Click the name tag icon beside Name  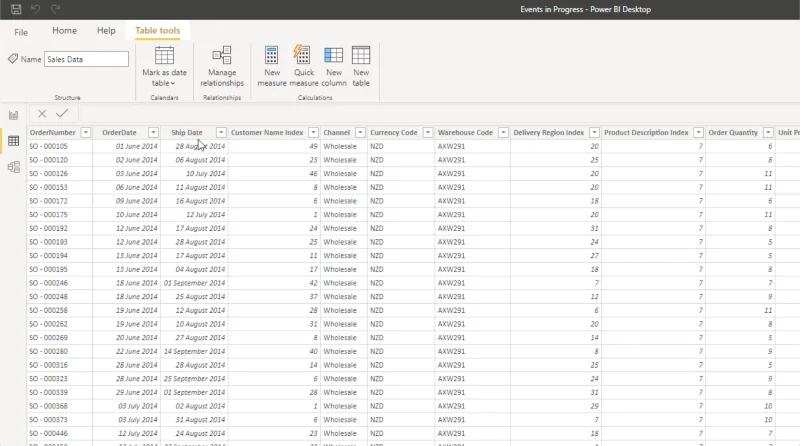[13, 59]
